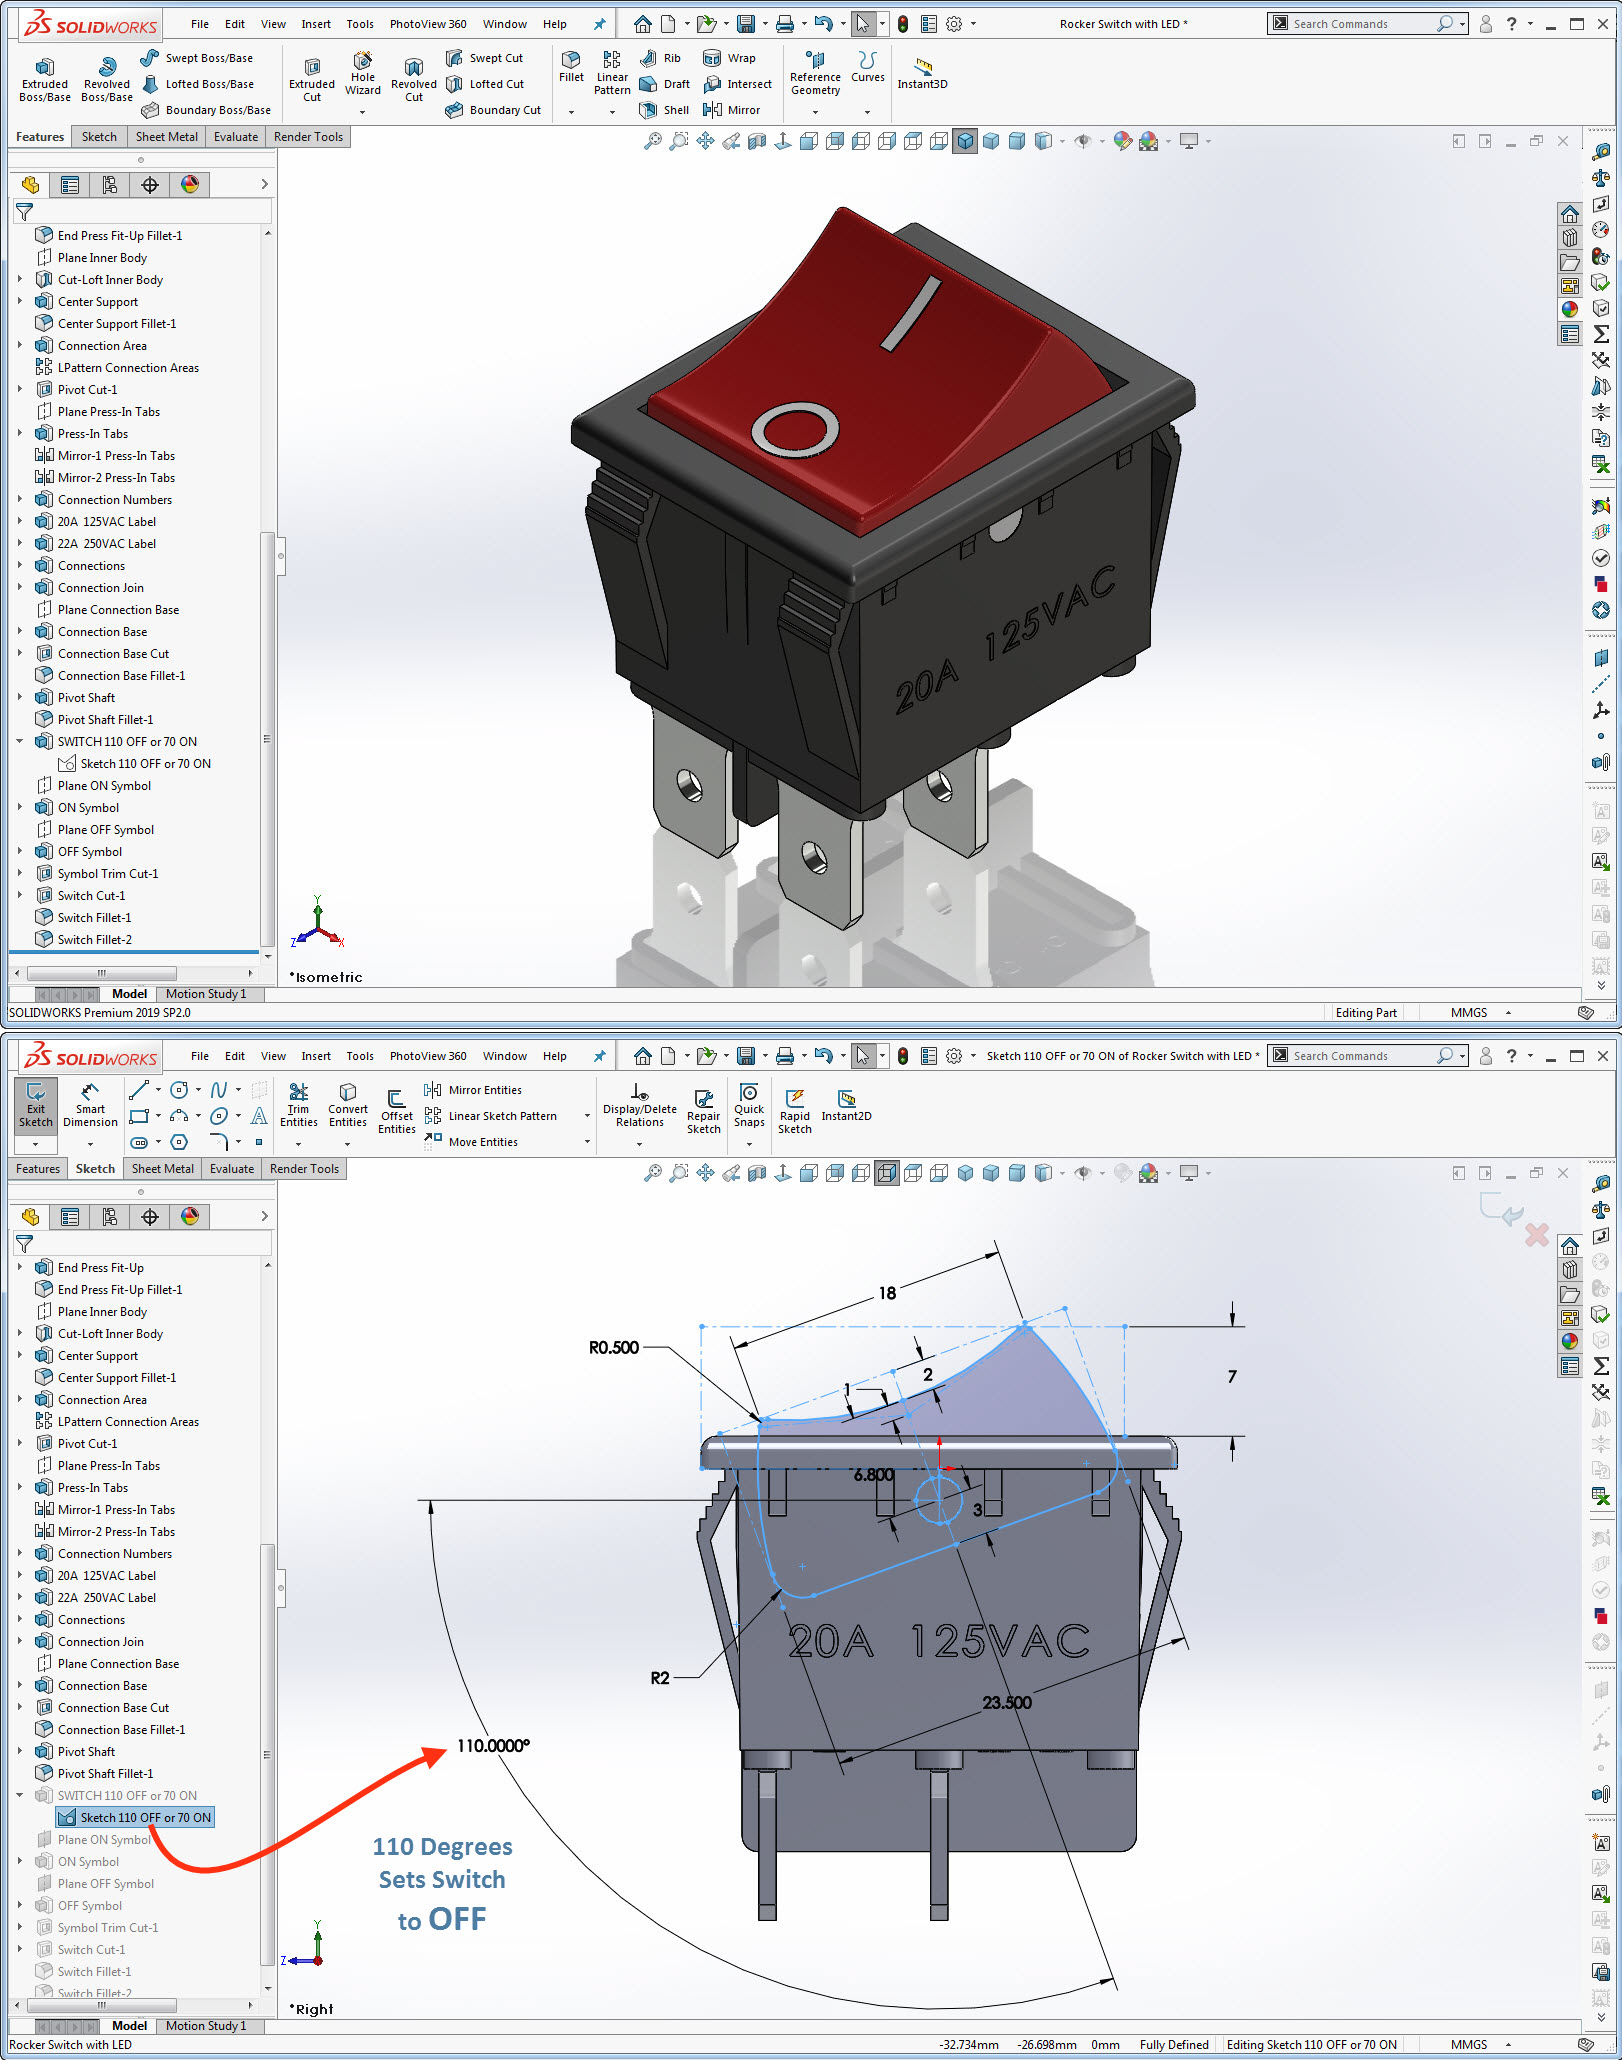Collapse SWITCH 110 OFF or 70 ON in top tree
The height and width of the screenshot is (2060, 1622).
pyautogui.click(x=20, y=741)
